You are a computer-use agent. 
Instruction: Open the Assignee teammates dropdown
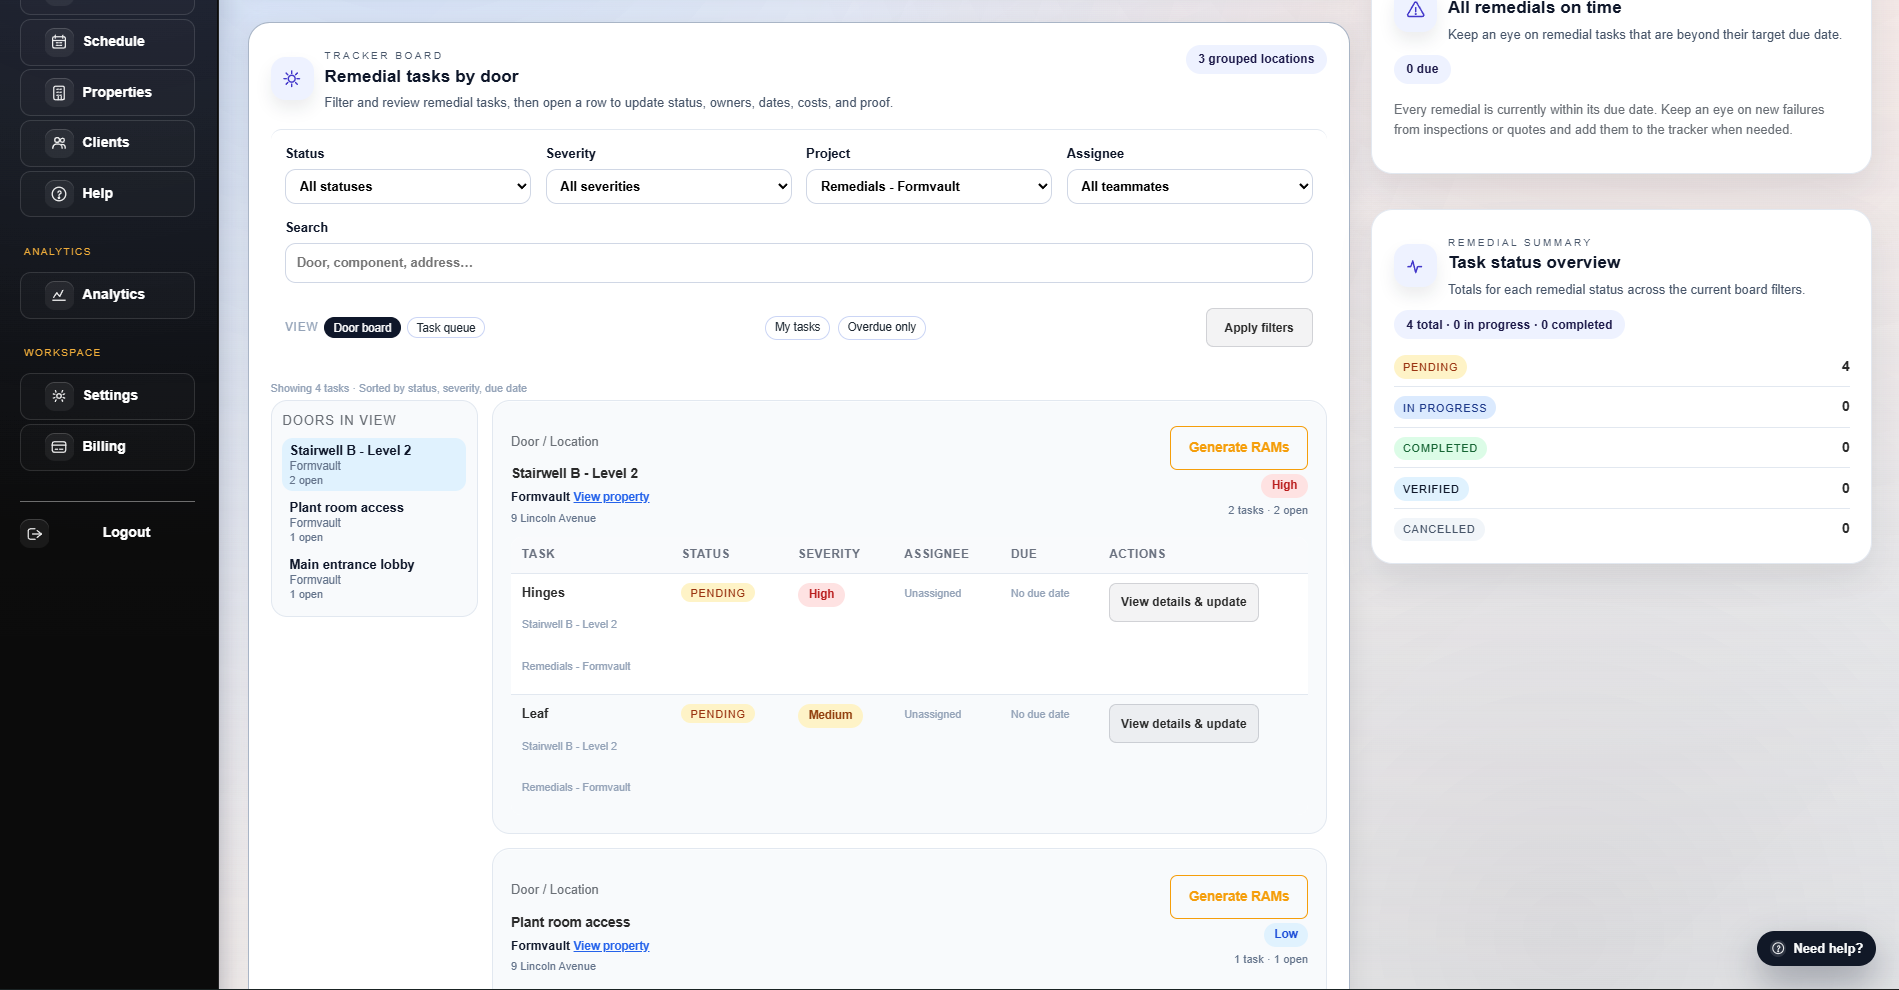click(x=1189, y=187)
